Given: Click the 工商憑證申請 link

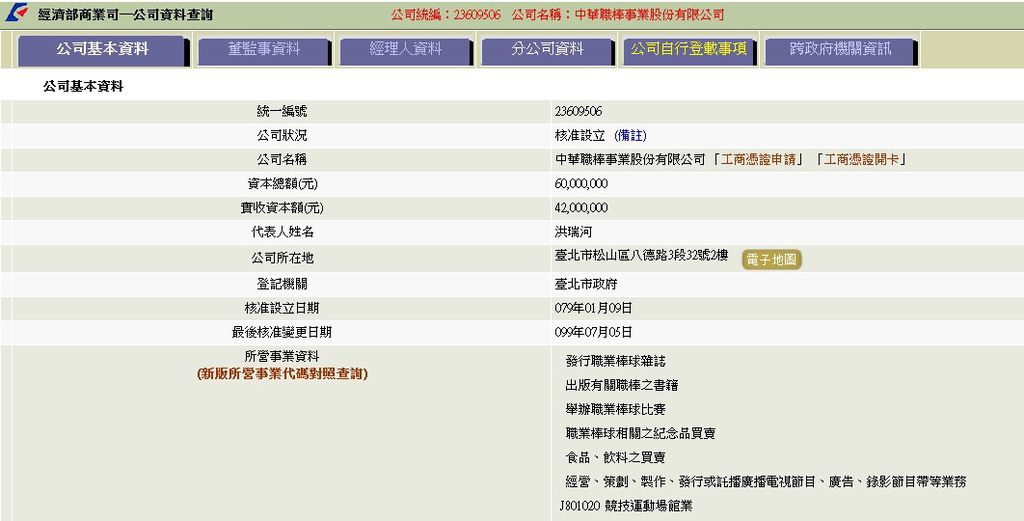Looking at the screenshot, I should 758,159.
